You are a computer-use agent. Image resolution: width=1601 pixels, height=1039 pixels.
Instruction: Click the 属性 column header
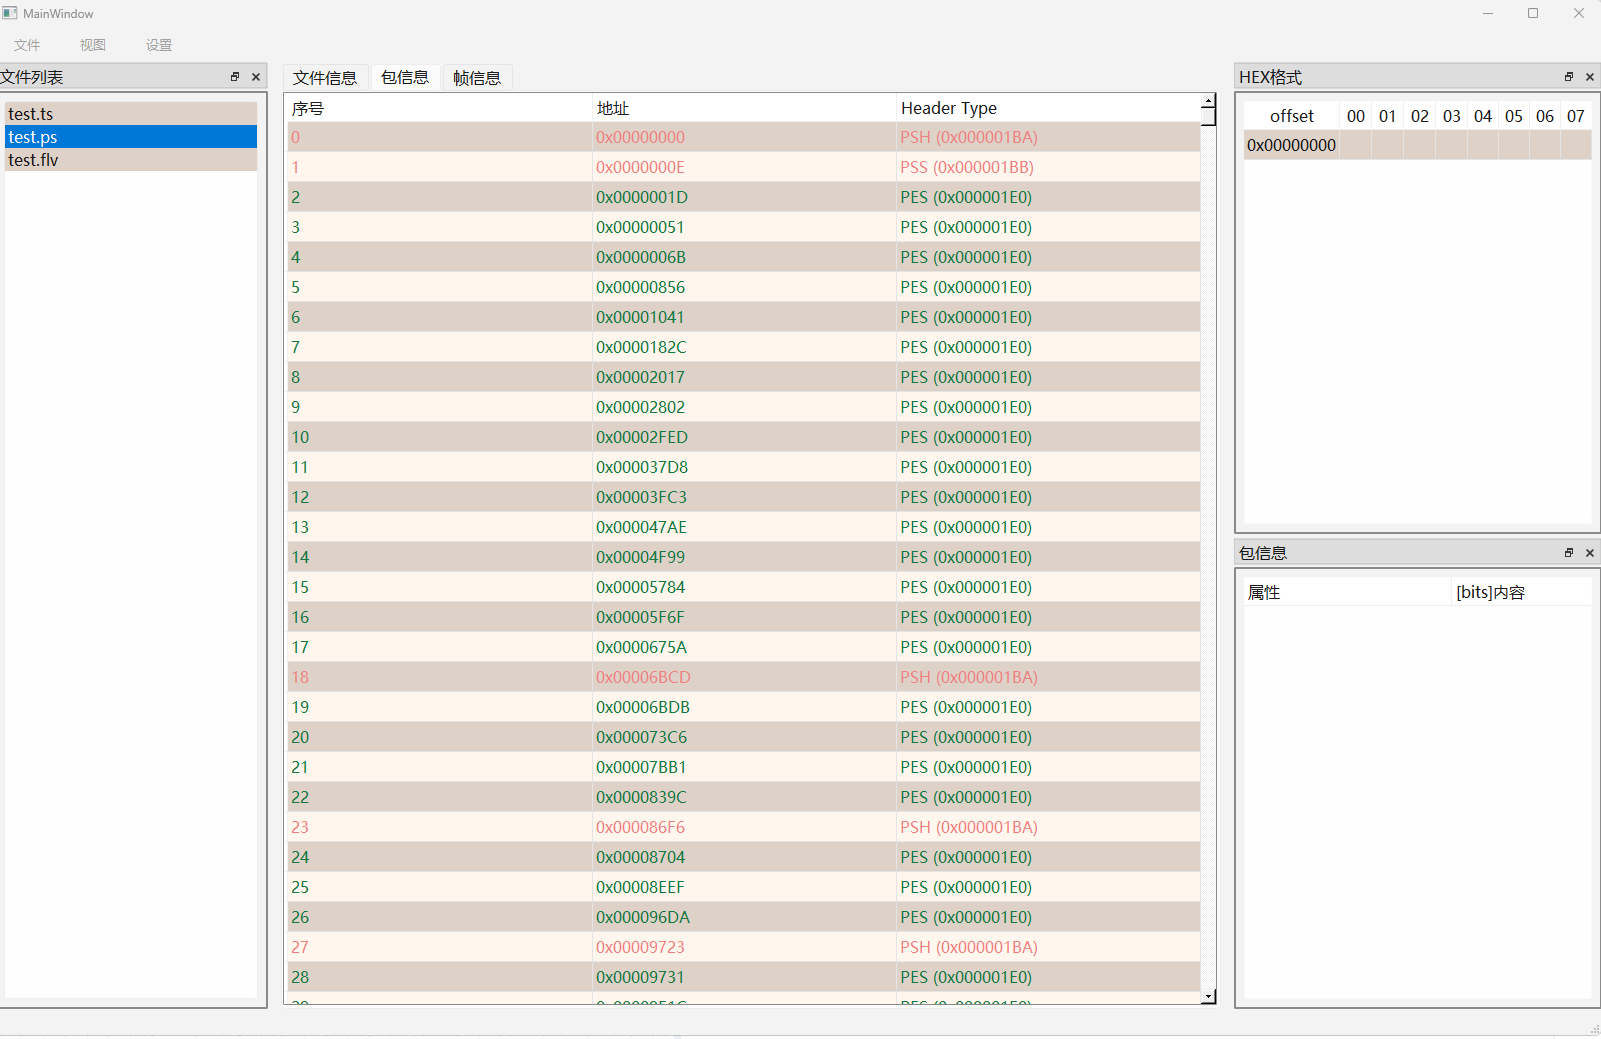tap(1346, 592)
